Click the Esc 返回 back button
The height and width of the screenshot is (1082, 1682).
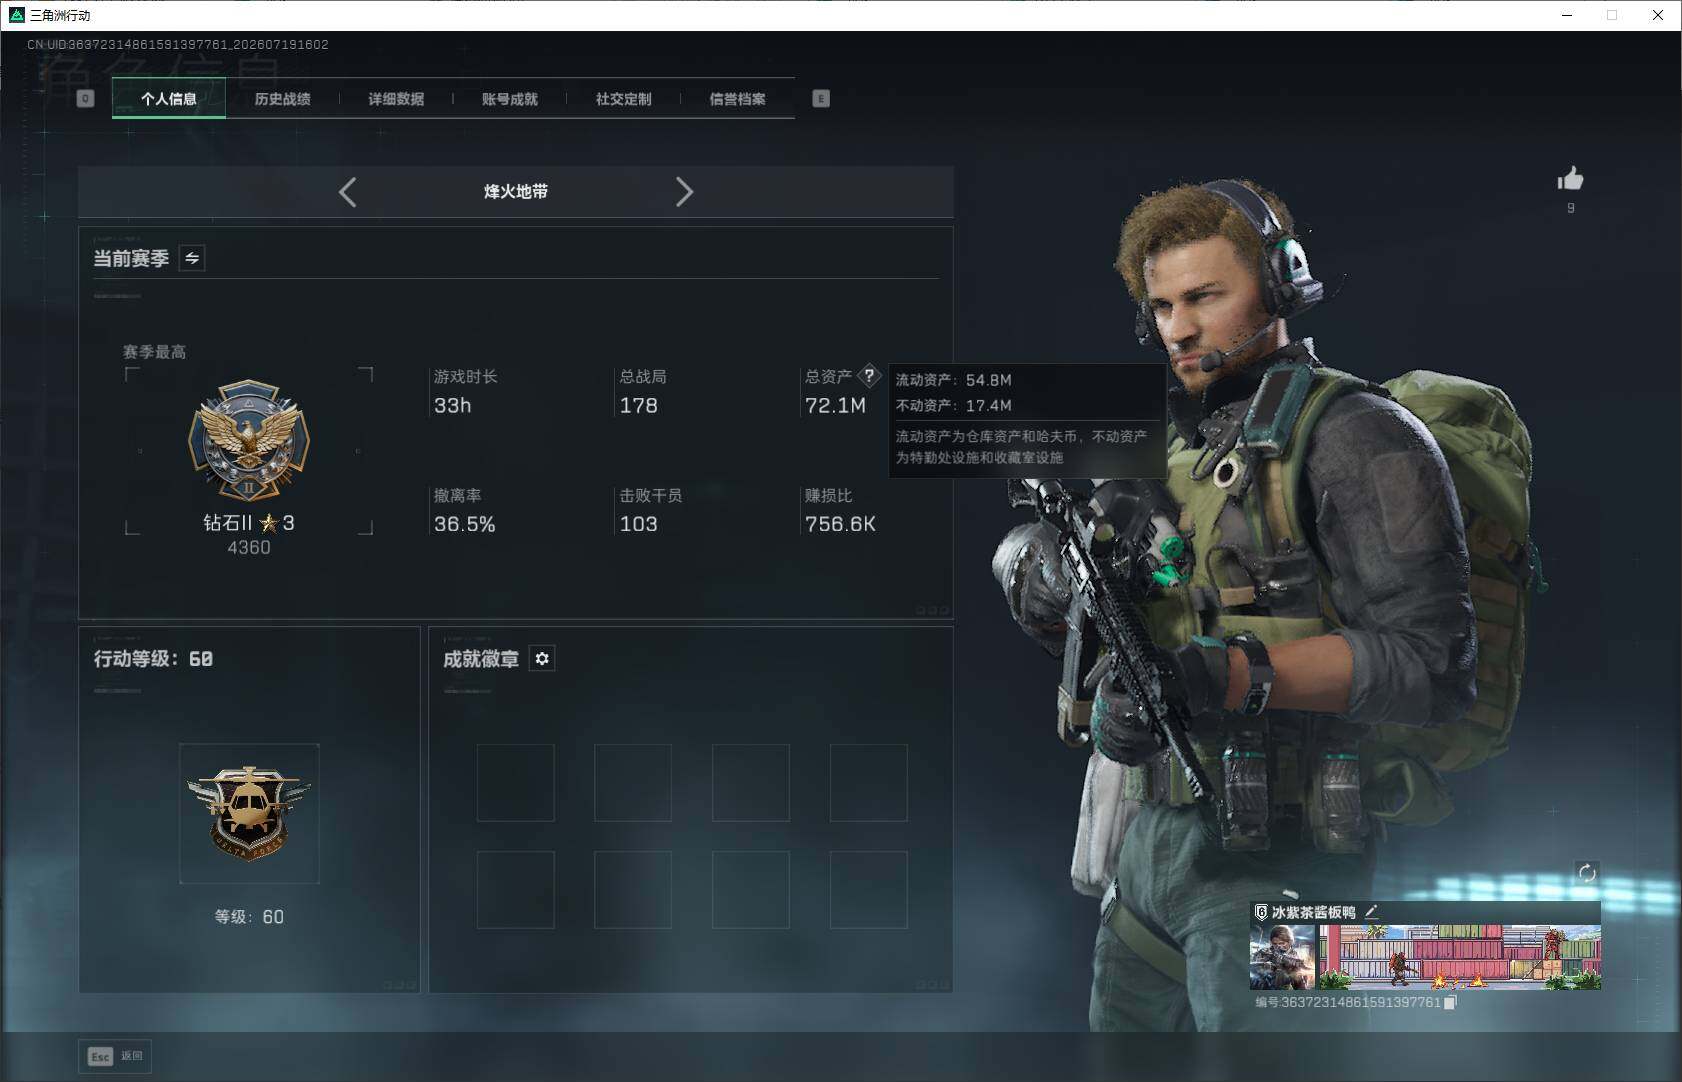pyautogui.click(x=115, y=1056)
